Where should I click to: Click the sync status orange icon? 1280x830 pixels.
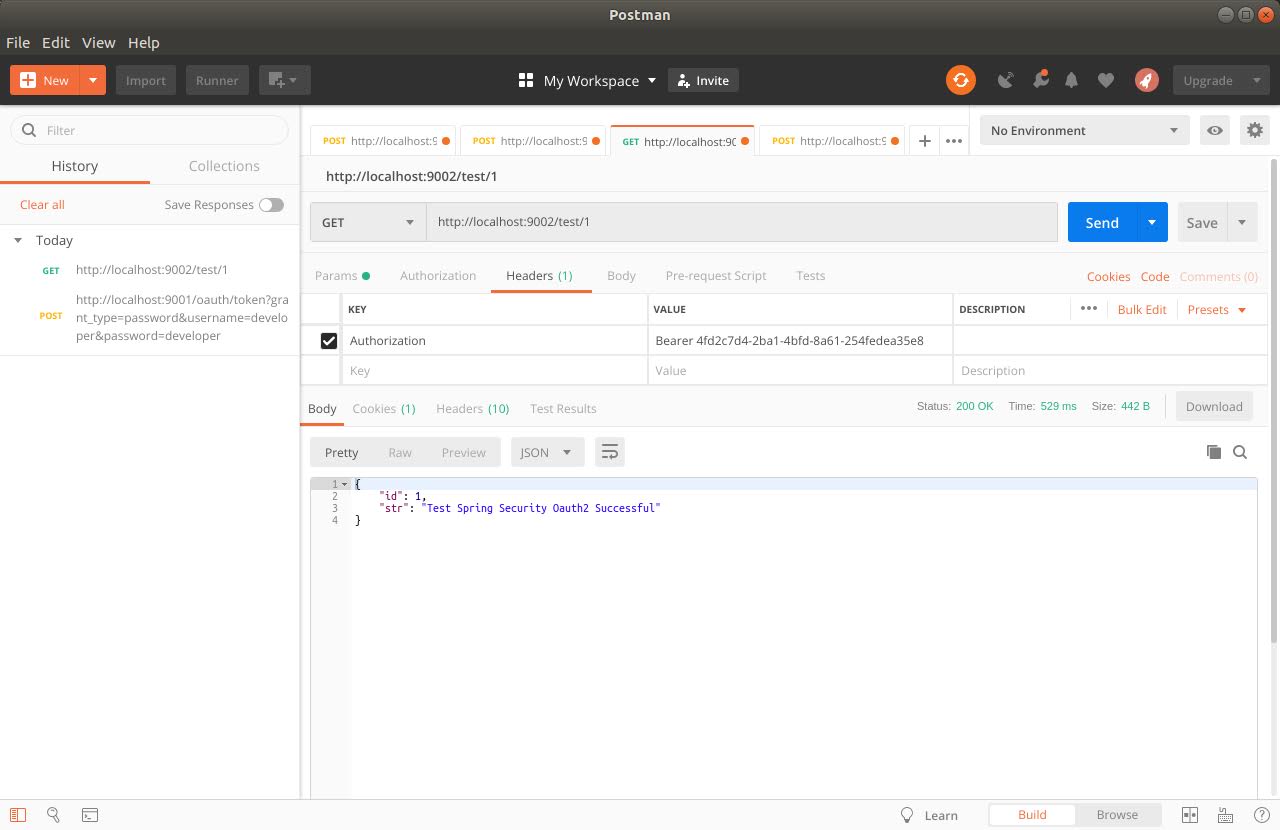click(960, 80)
